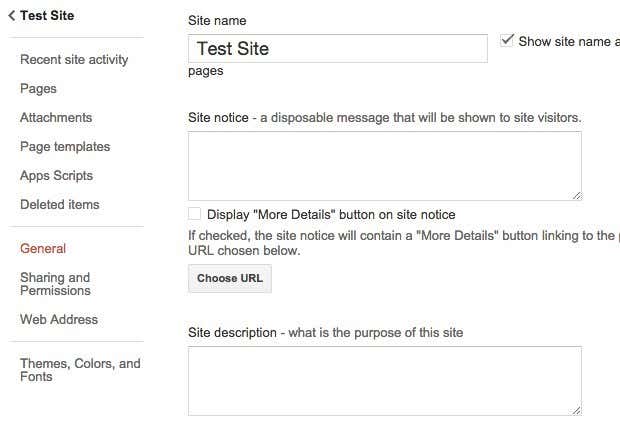Click the Test Site header title
Image resolution: width=620 pixels, height=426 pixels.
(47, 16)
